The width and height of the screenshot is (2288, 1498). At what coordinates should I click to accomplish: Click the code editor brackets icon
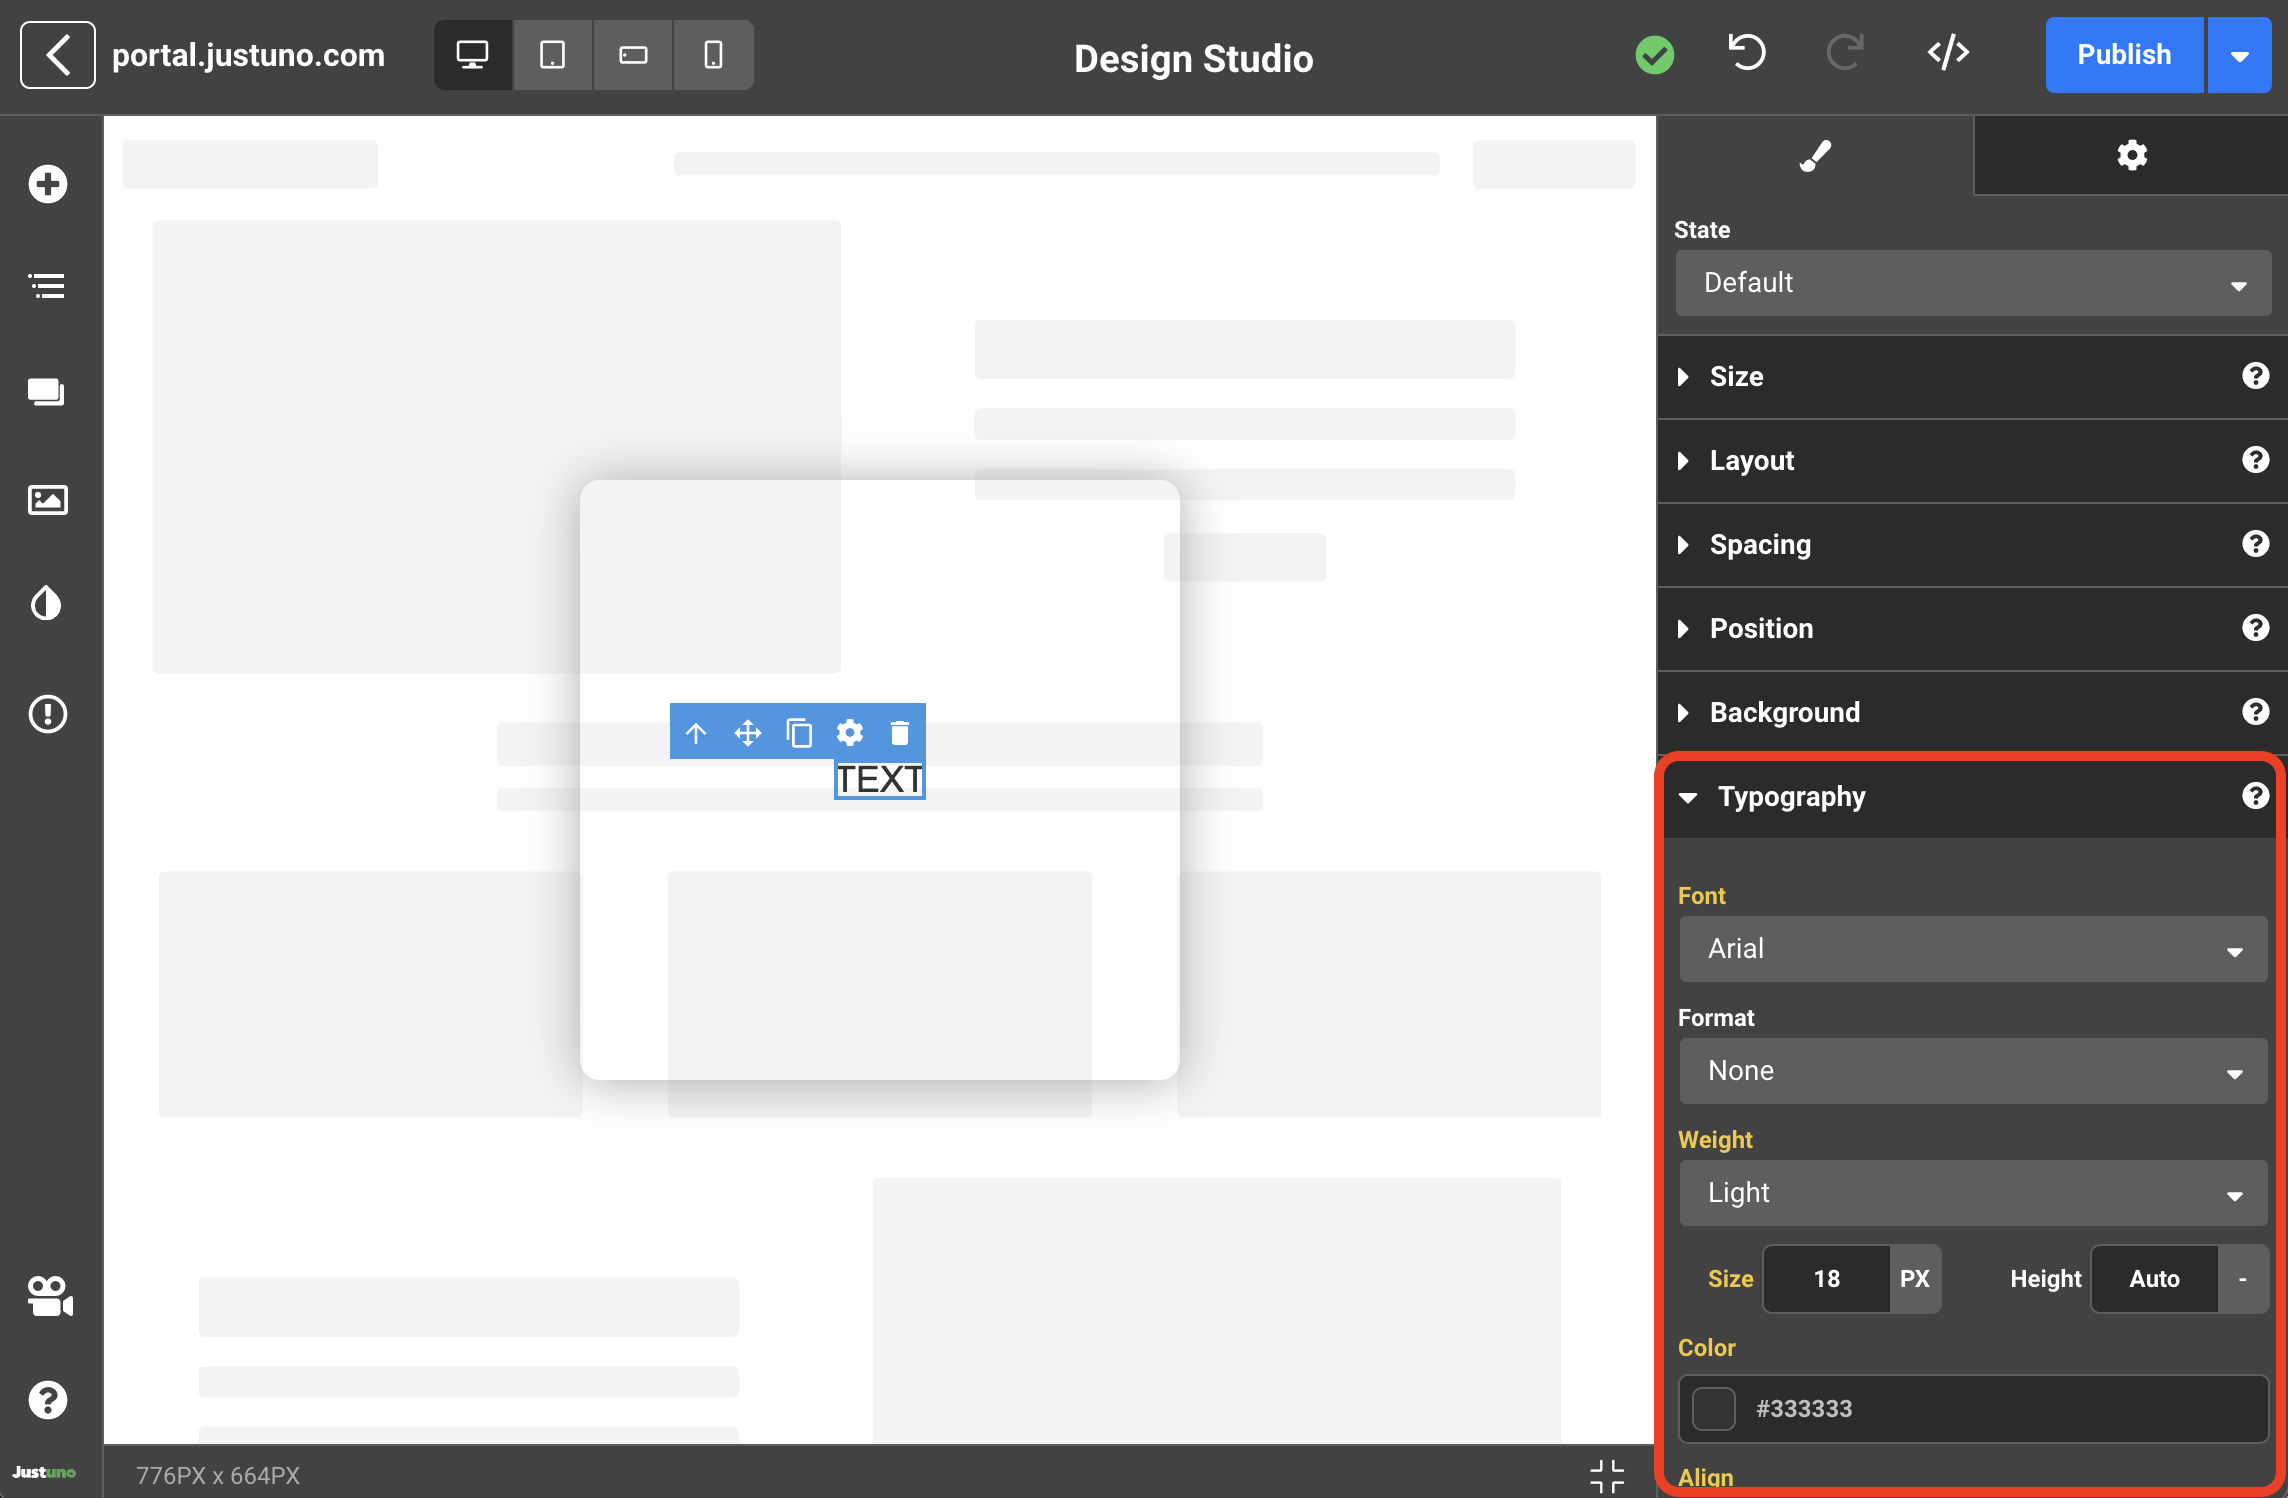(1948, 54)
